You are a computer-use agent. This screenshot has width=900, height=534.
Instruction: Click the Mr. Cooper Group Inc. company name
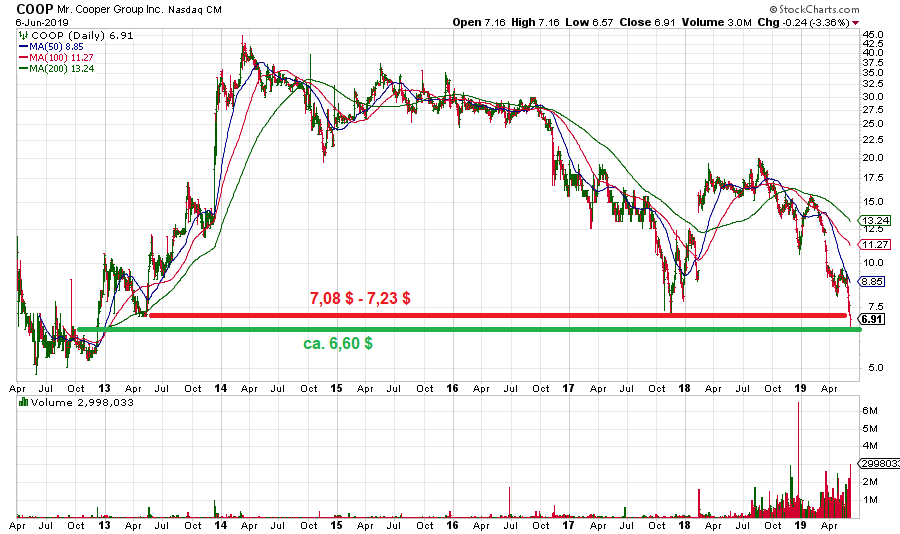(110, 10)
